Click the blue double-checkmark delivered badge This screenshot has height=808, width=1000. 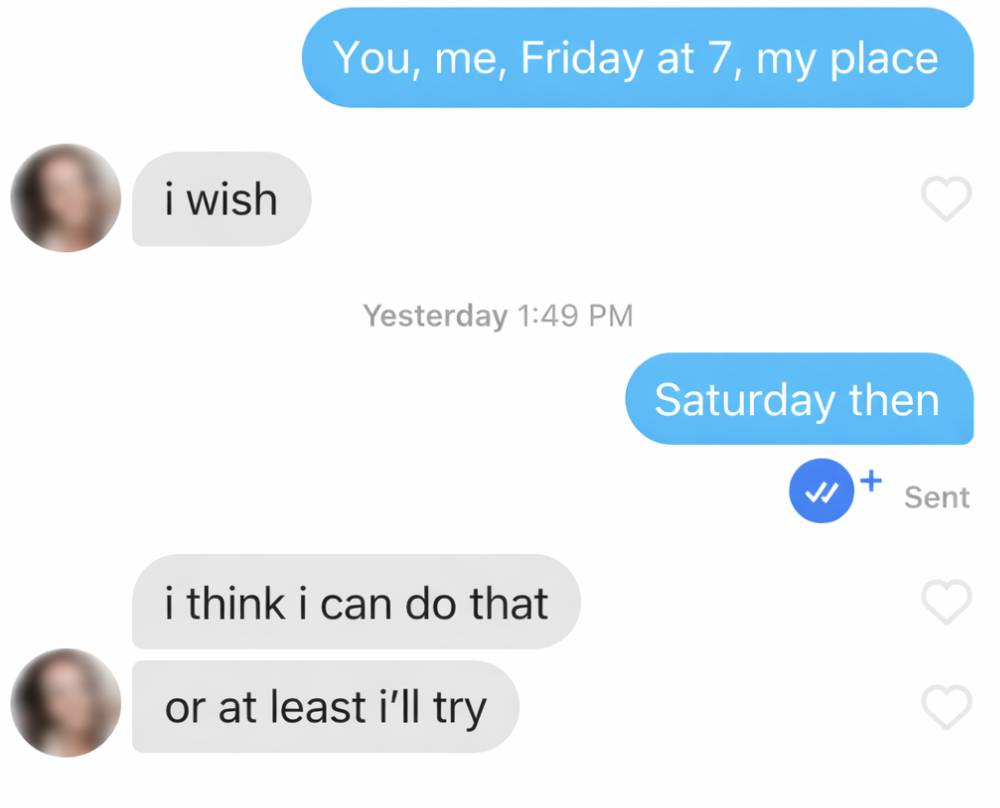coord(821,490)
